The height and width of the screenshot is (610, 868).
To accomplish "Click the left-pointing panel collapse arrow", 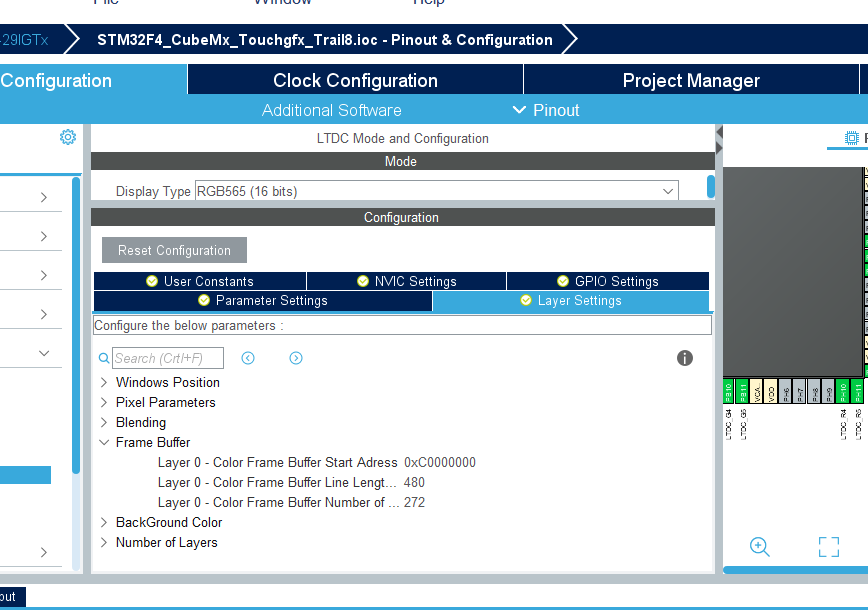I will click(x=719, y=132).
